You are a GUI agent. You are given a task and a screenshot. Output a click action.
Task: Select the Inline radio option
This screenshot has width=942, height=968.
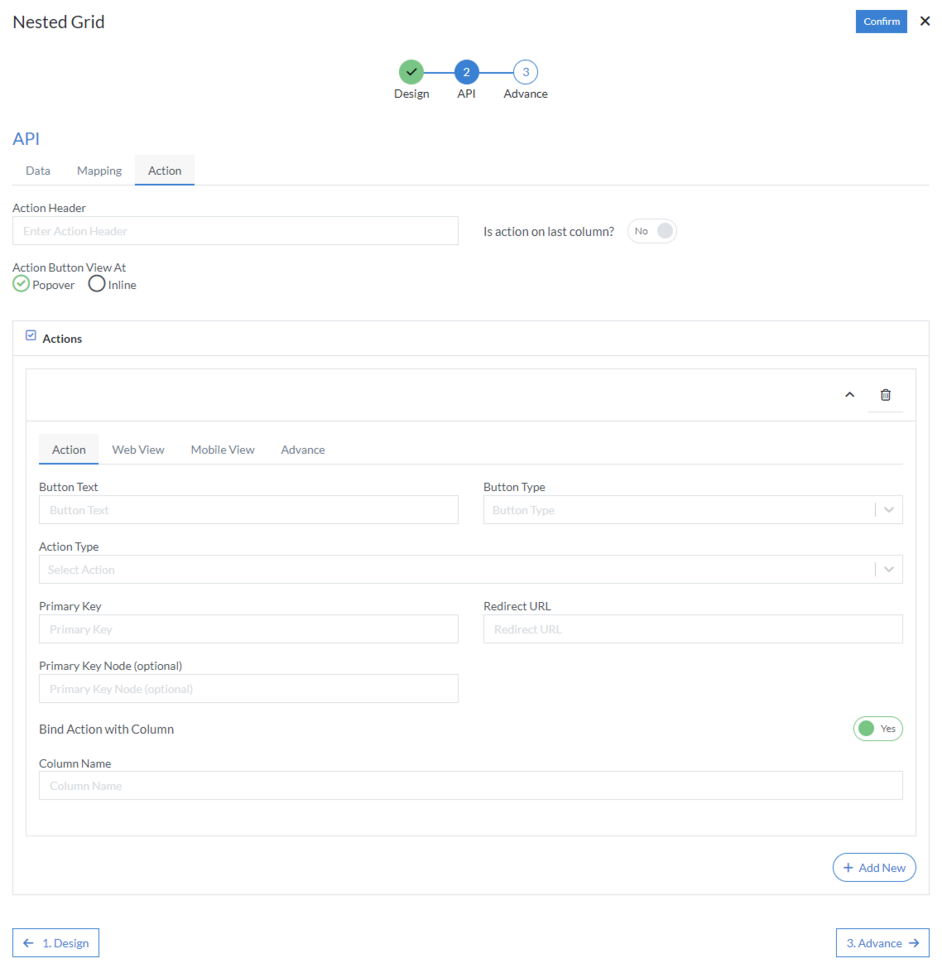(x=97, y=284)
